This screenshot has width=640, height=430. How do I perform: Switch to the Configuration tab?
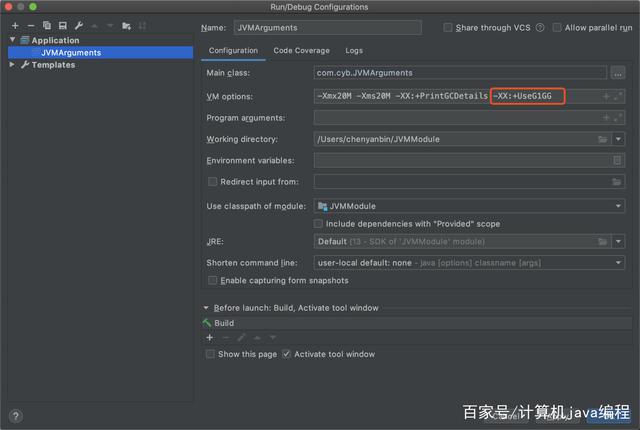(x=233, y=51)
